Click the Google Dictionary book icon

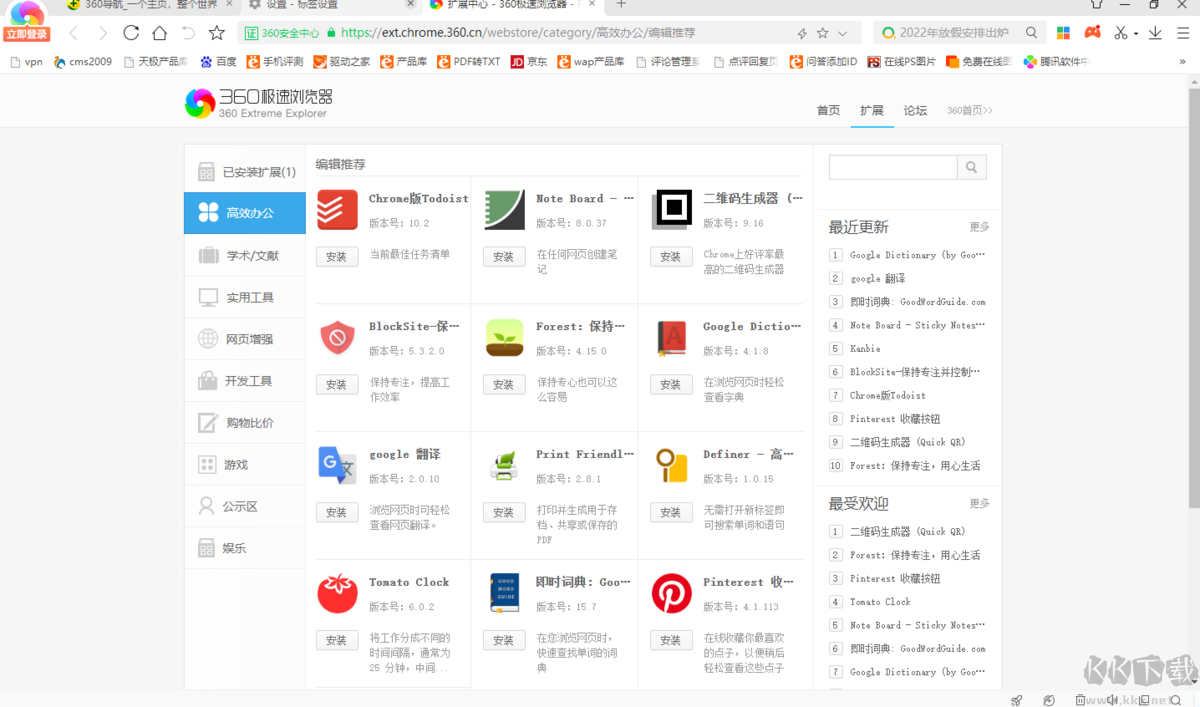pos(672,338)
